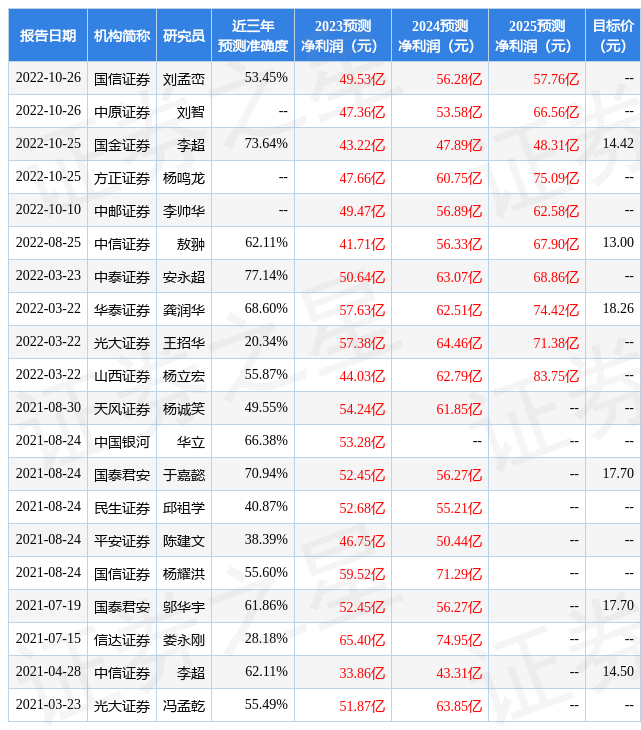The height and width of the screenshot is (730, 641).
Task: Click institution 国金证券
Action: [122, 145]
